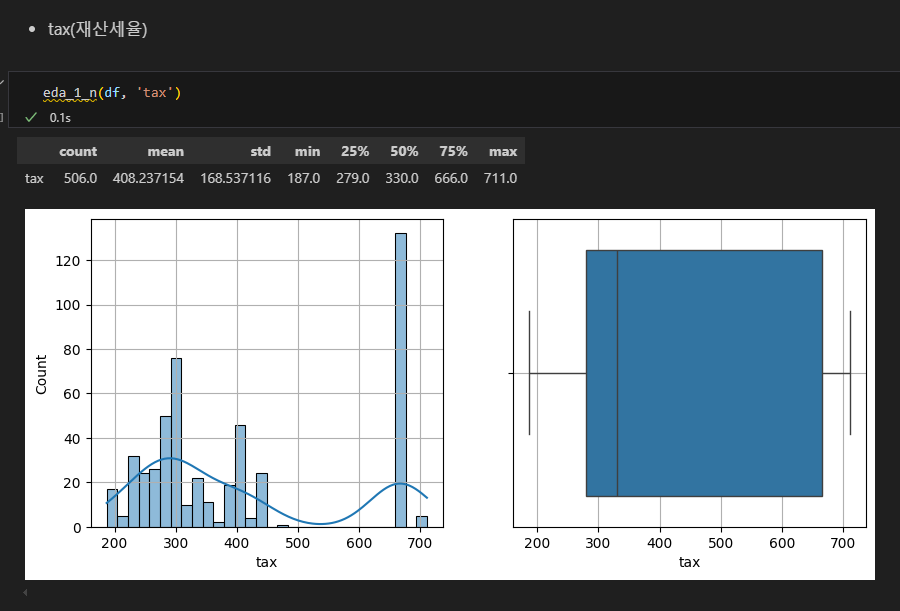Select the 75% column header
This screenshot has height=611, width=900.
(453, 152)
